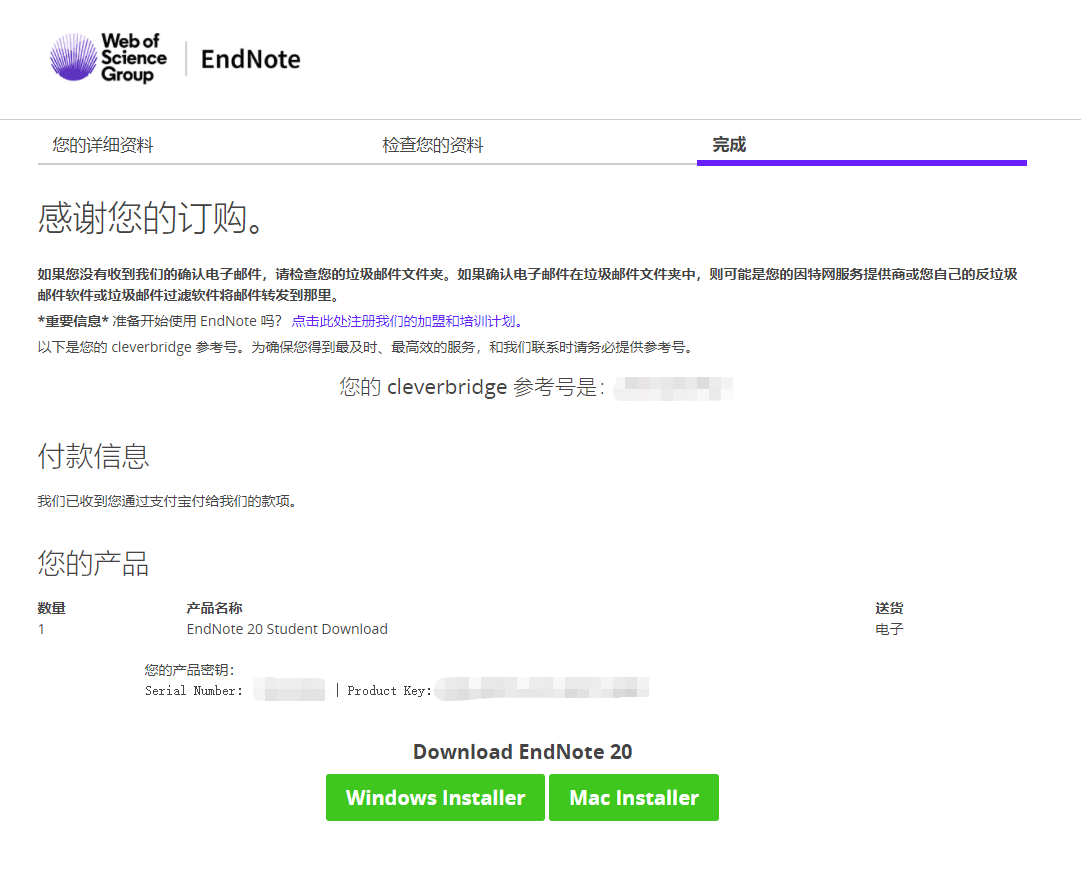
Task: Click the Download EndNote 20 heading
Action: point(523,751)
